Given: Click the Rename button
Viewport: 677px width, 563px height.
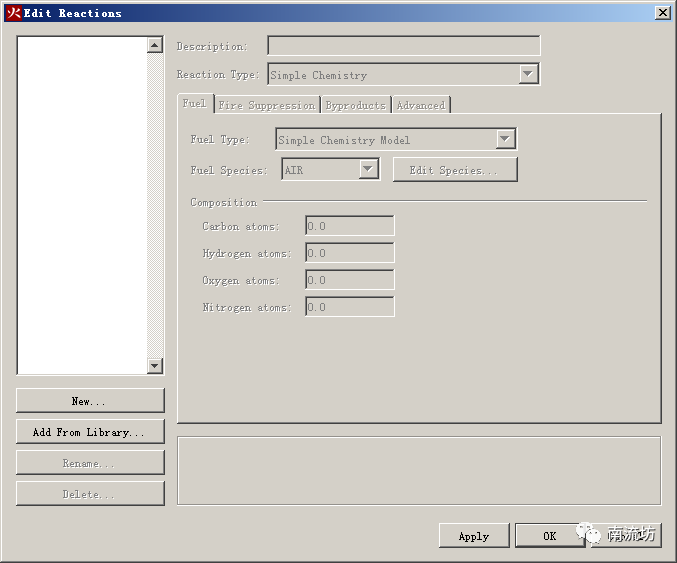Looking at the screenshot, I should tap(90, 463).
